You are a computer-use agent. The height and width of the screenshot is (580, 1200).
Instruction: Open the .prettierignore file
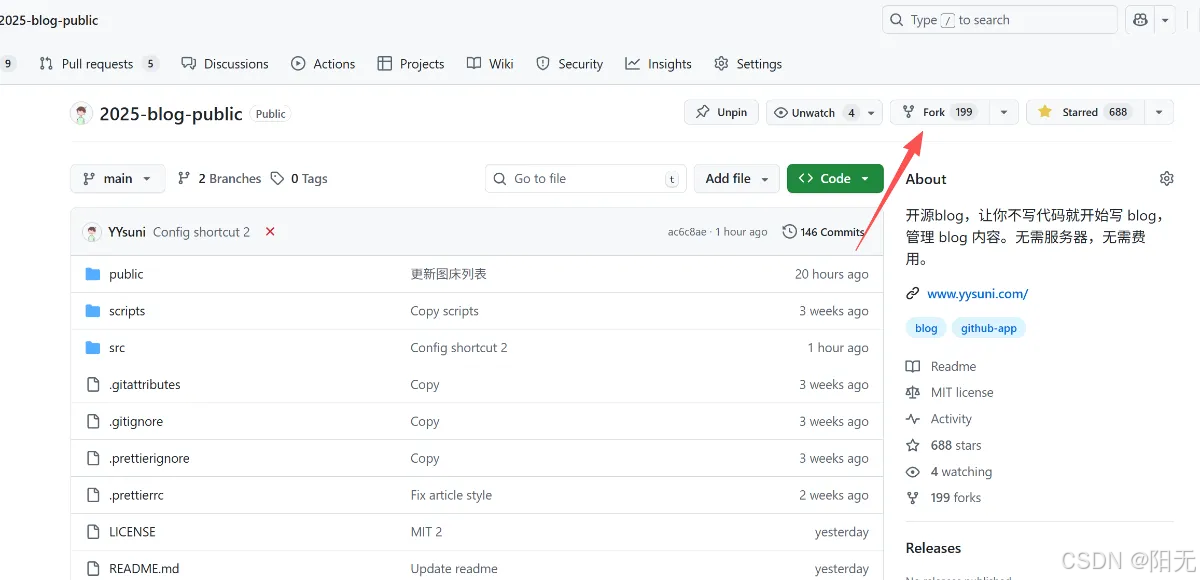tap(149, 459)
